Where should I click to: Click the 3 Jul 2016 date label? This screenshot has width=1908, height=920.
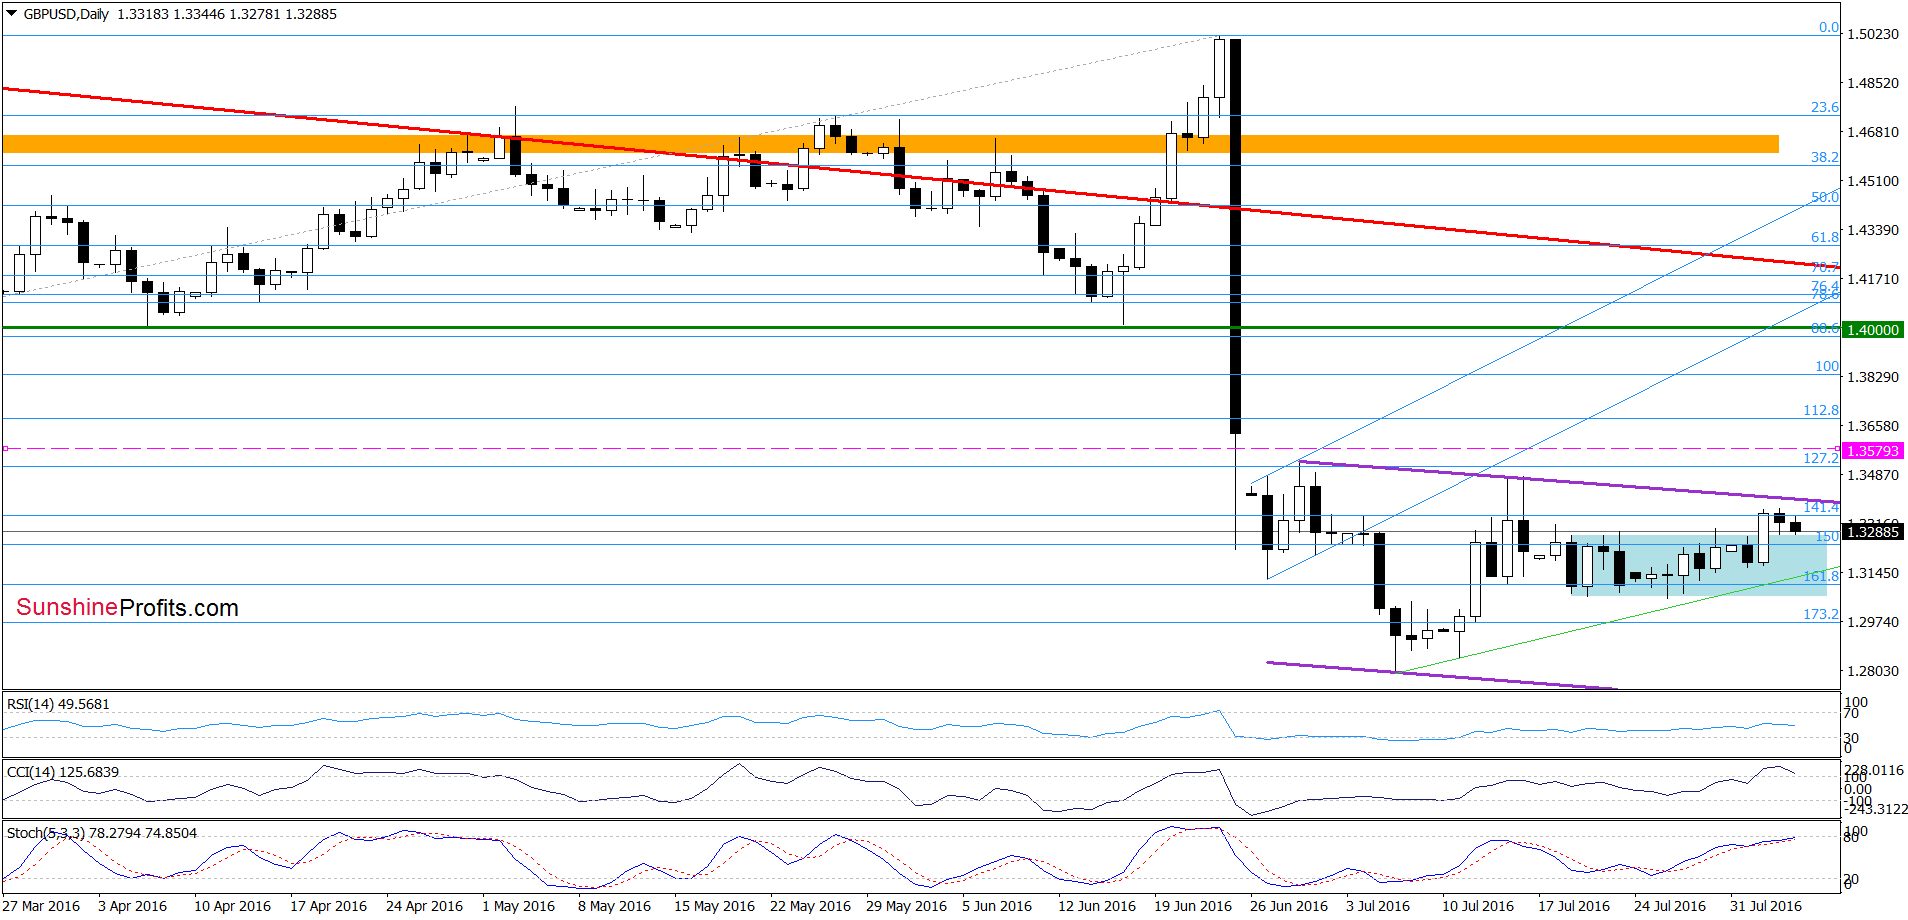[x=1378, y=906]
